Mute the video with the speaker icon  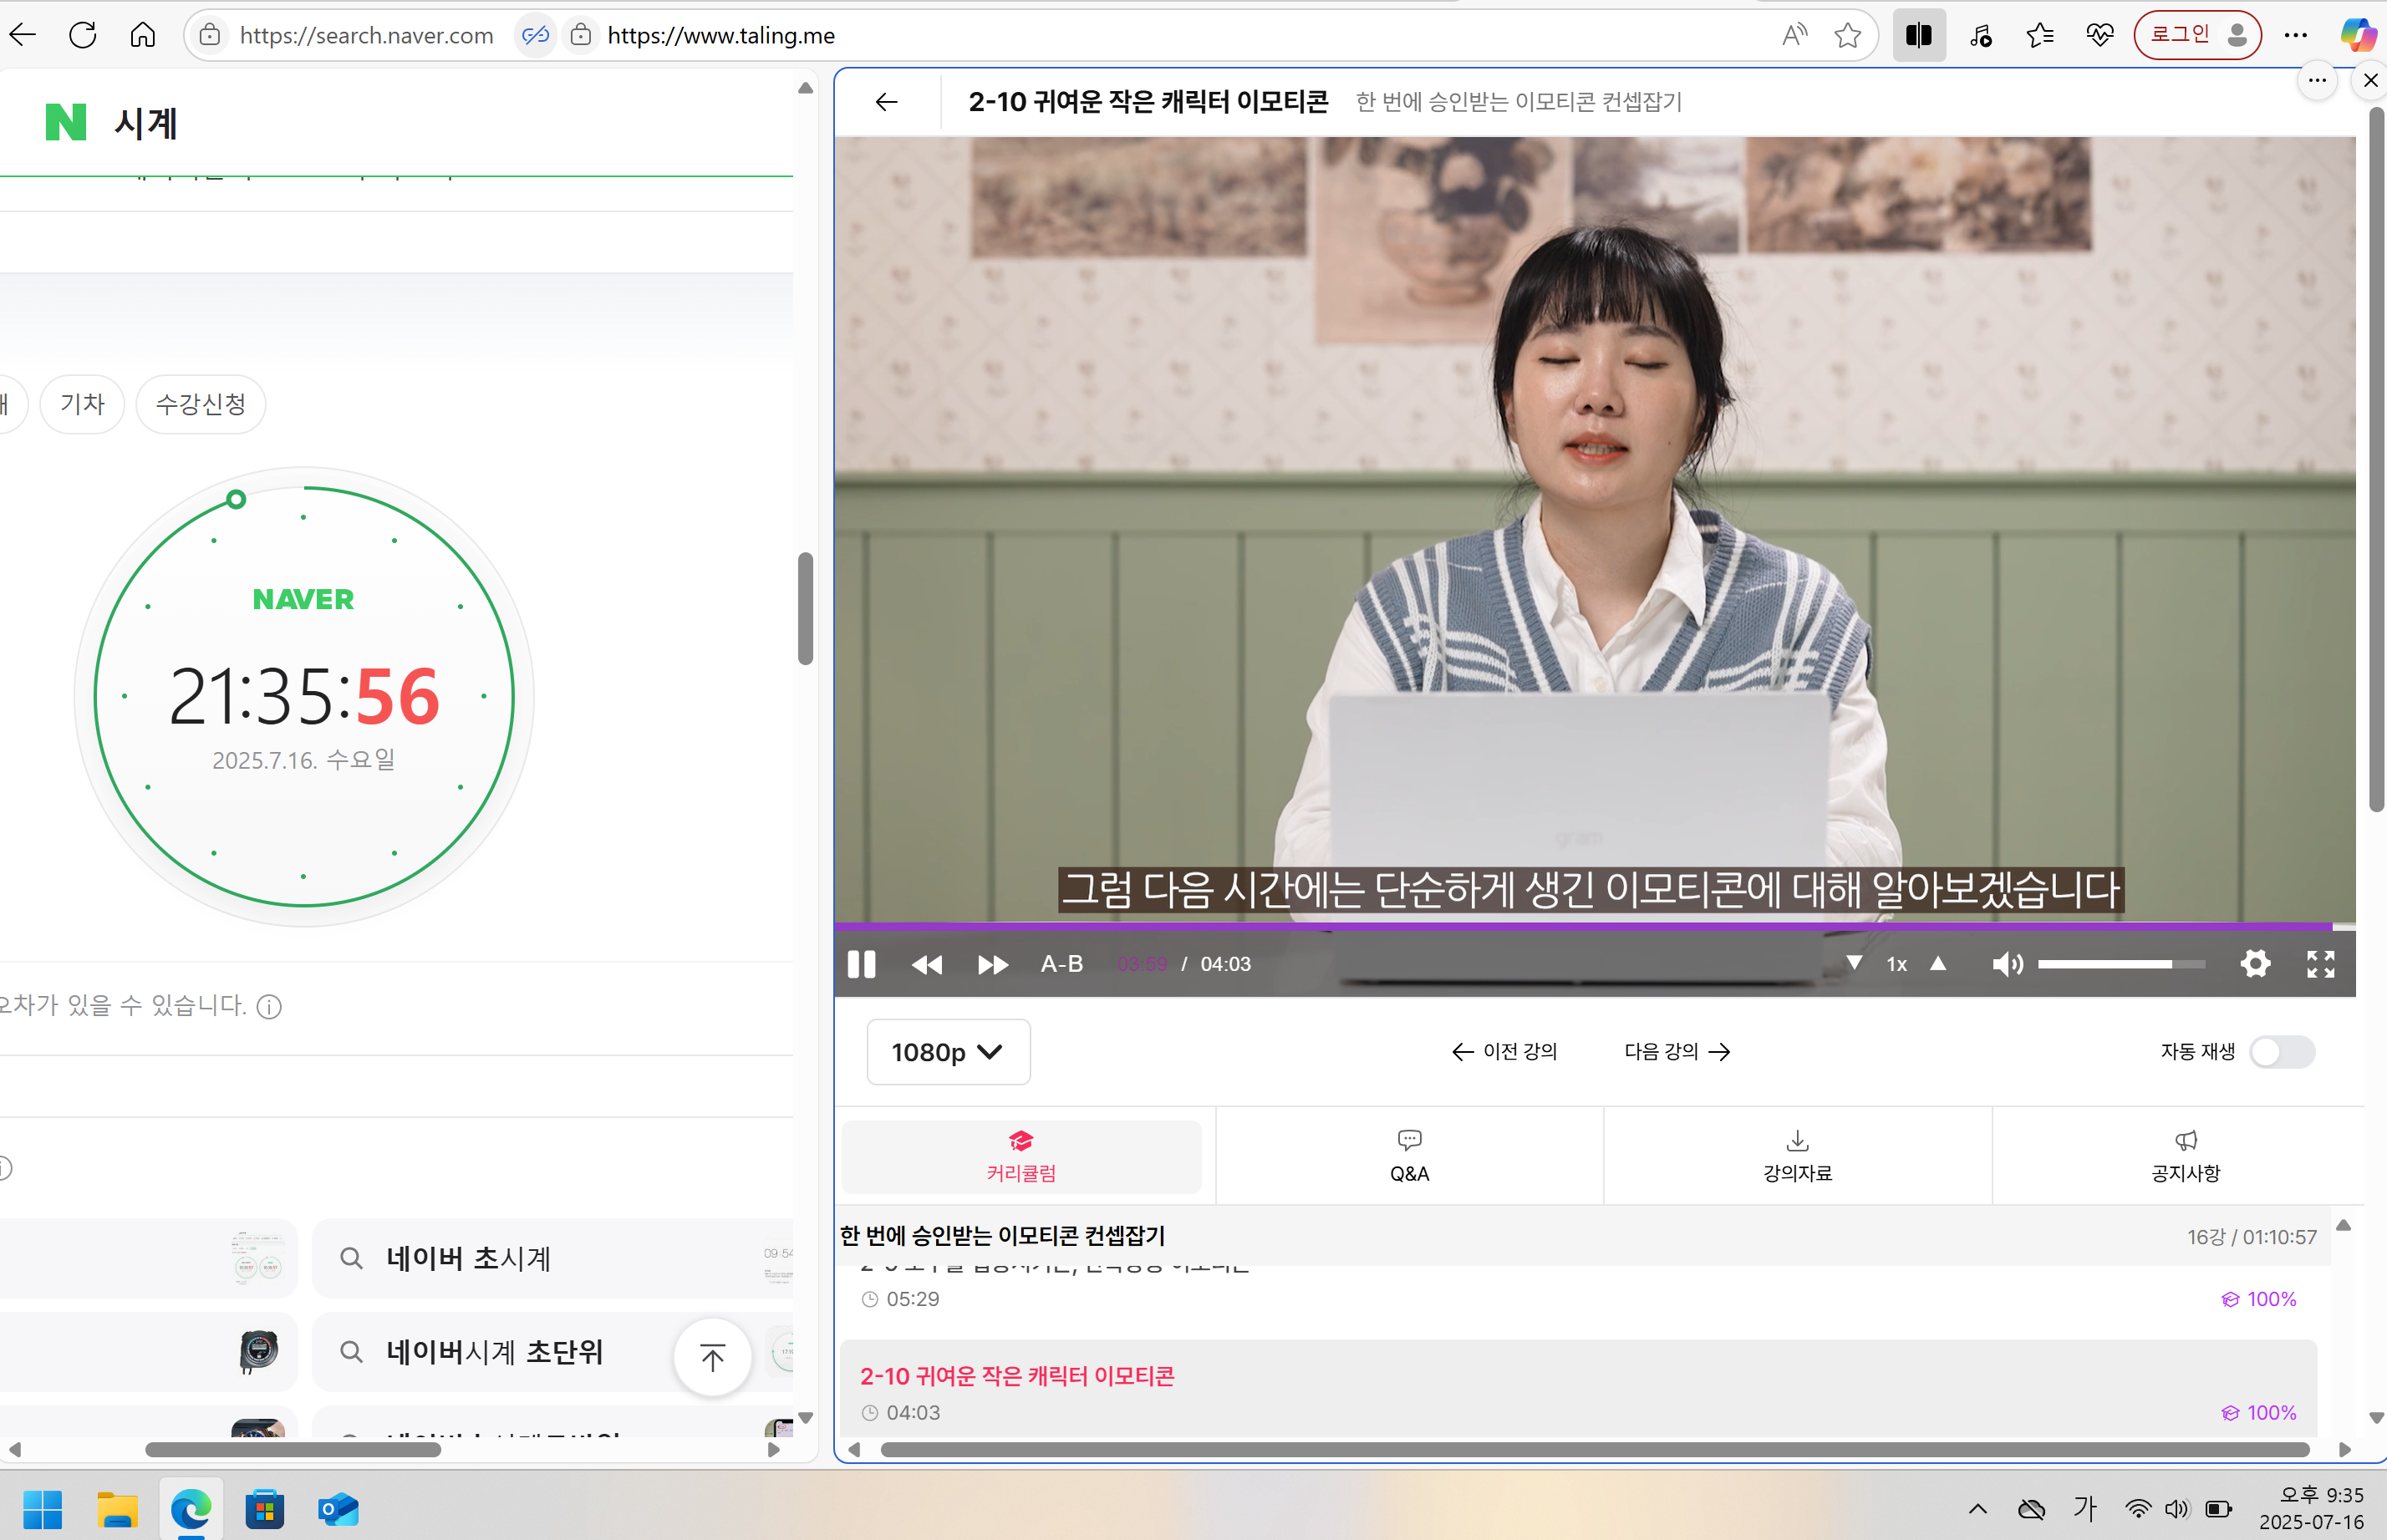(2008, 963)
